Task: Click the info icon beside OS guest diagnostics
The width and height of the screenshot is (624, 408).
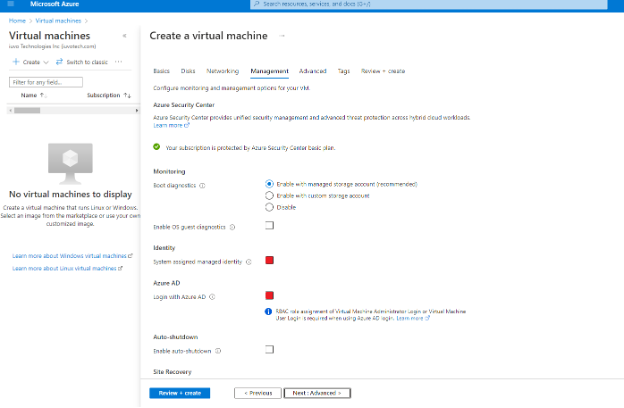Action: [232, 227]
